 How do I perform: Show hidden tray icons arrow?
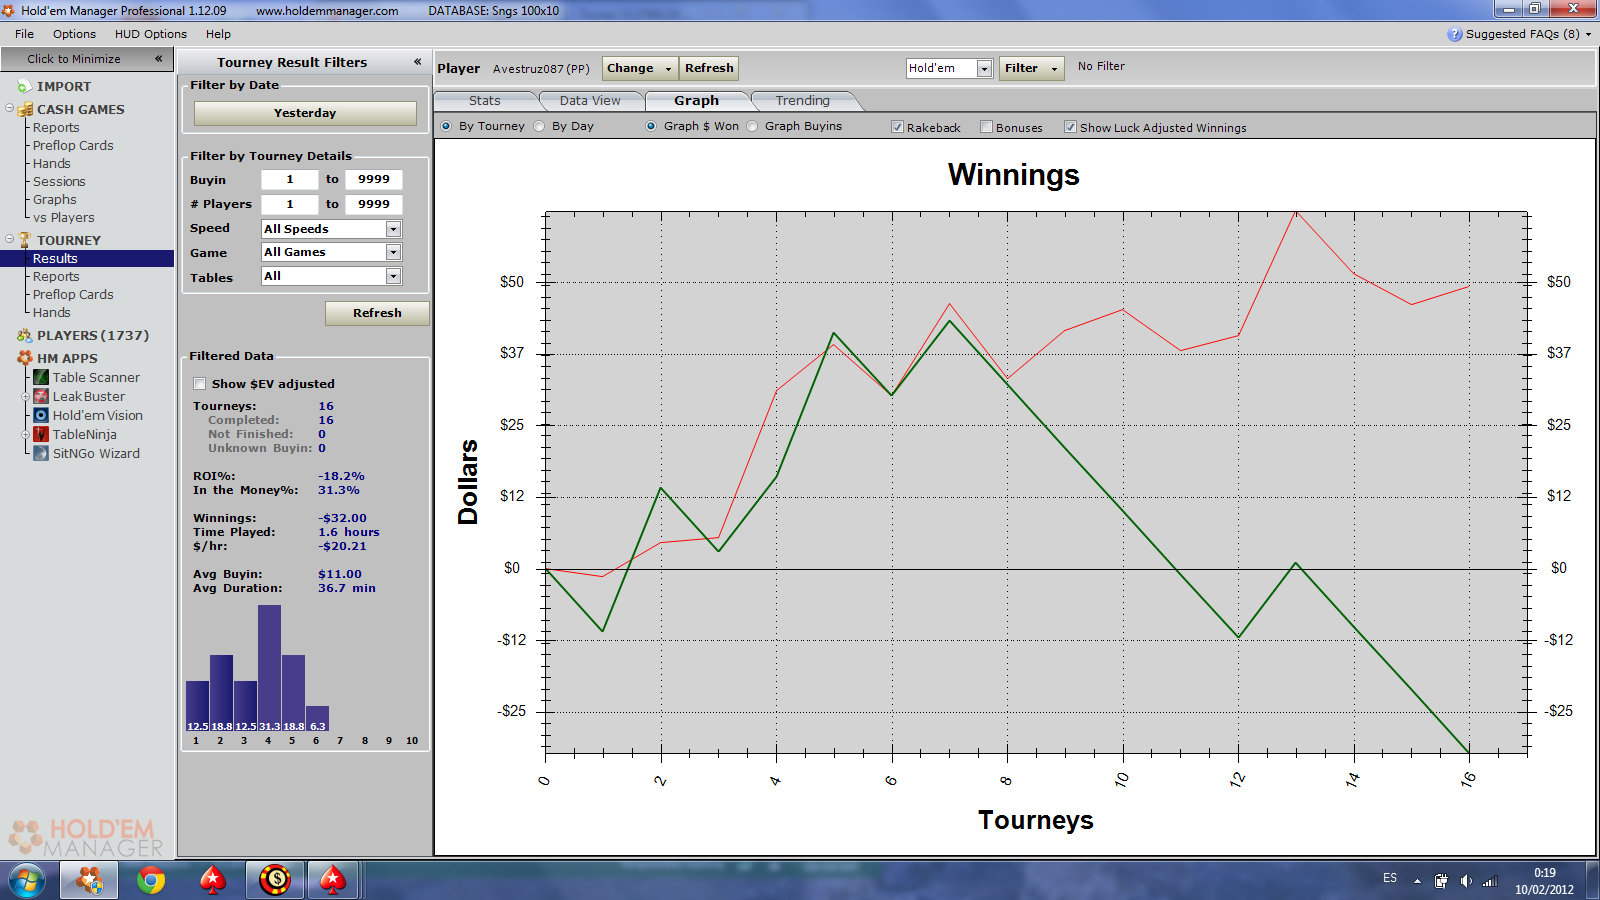[x=1417, y=881]
